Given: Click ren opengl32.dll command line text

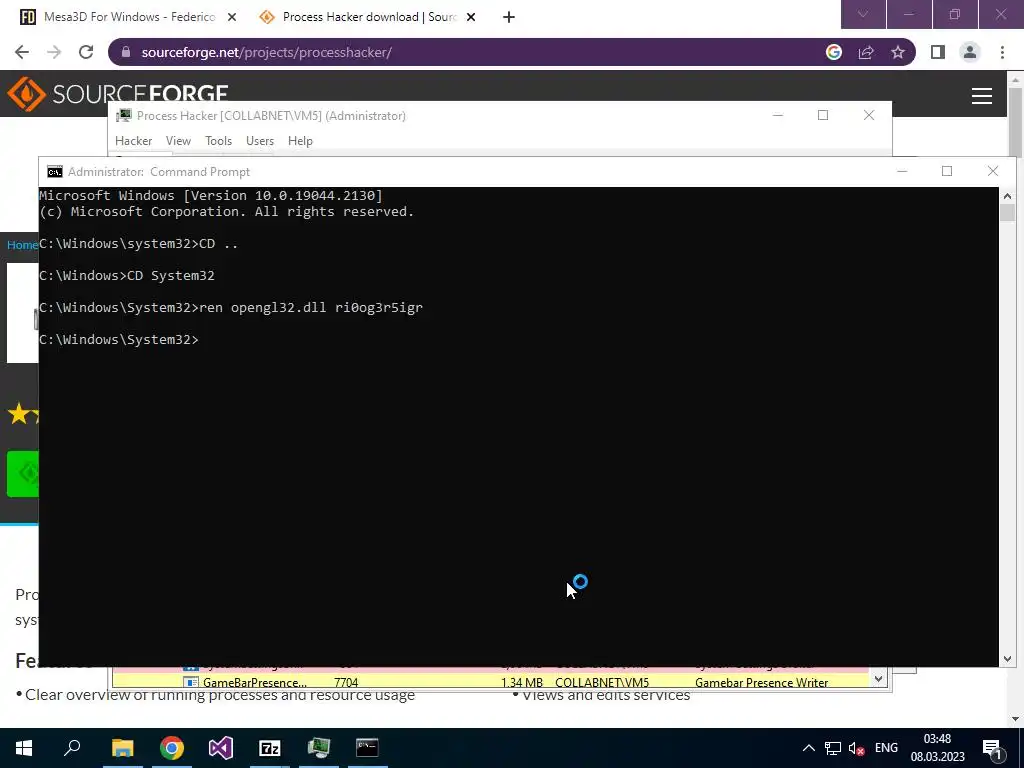Looking at the screenshot, I should click(311, 308).
